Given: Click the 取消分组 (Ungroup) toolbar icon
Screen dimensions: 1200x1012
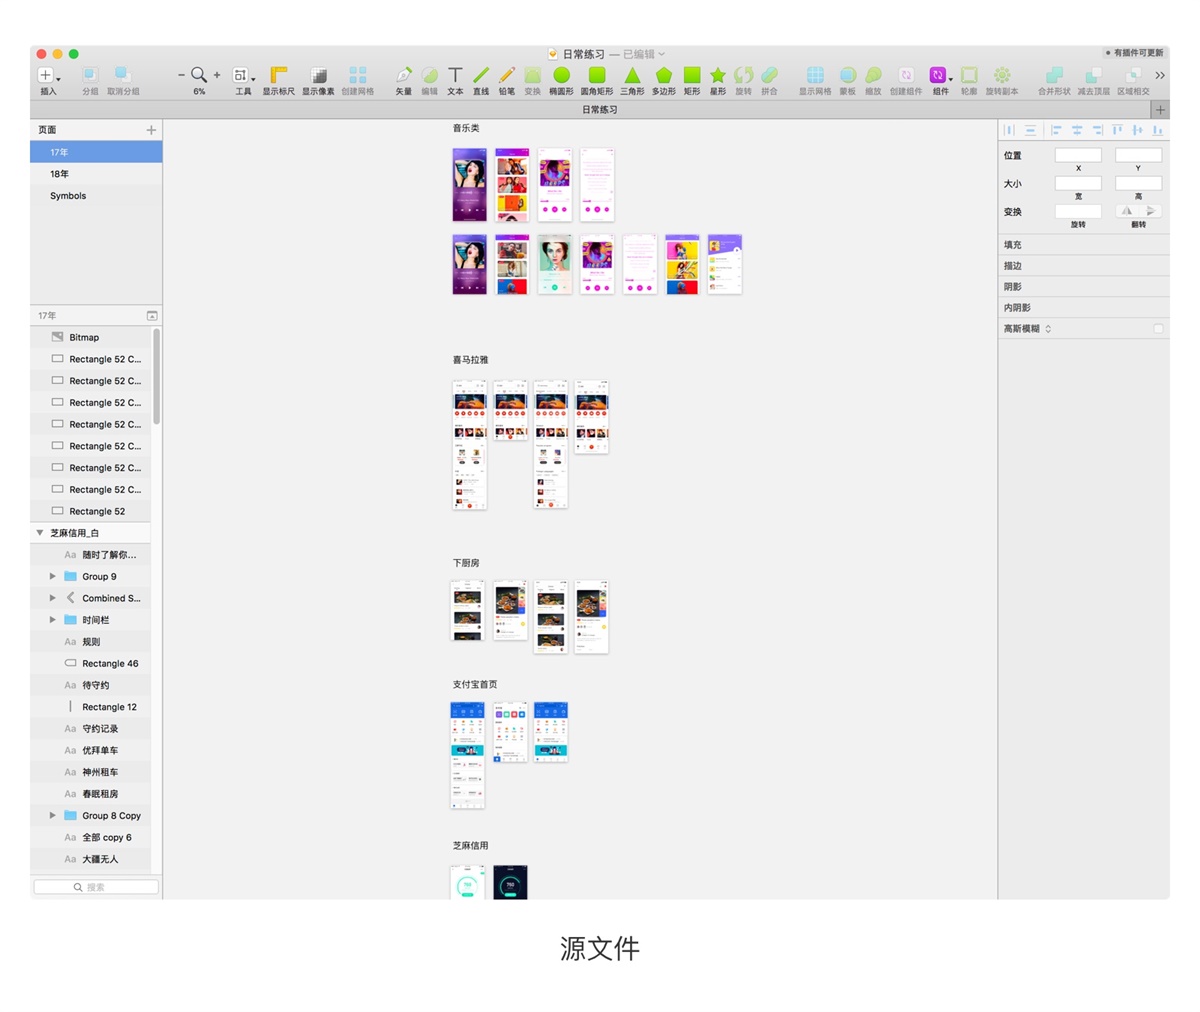Looking at the screenshot, I should [123, 75].
